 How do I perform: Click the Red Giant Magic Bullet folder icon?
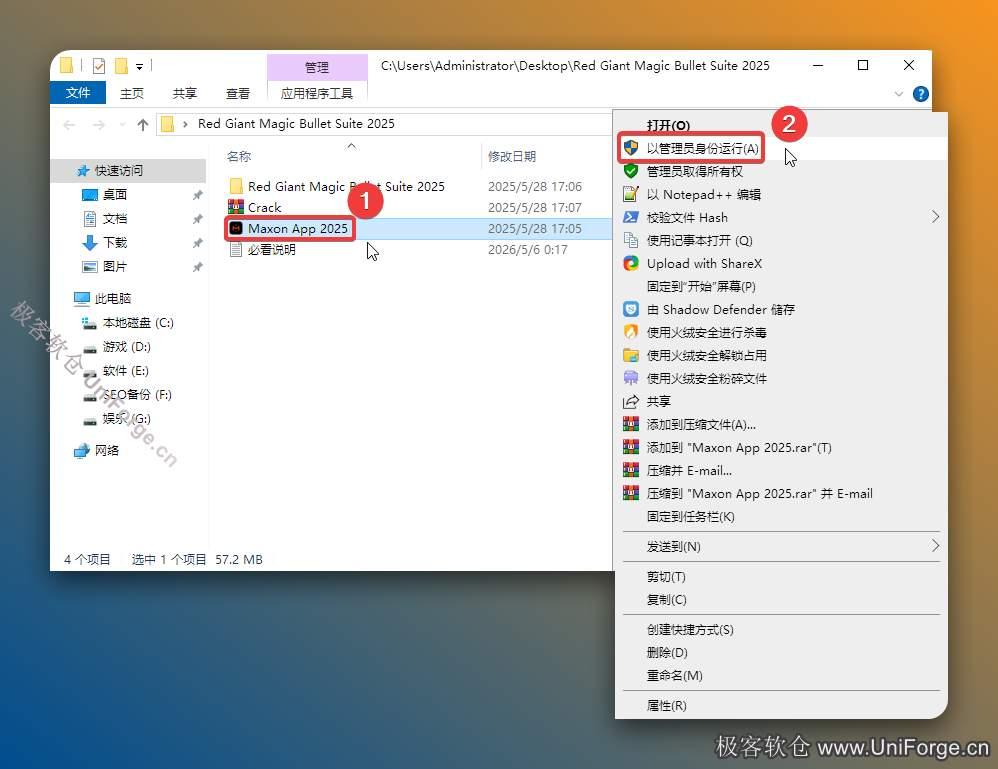(236, 186)
